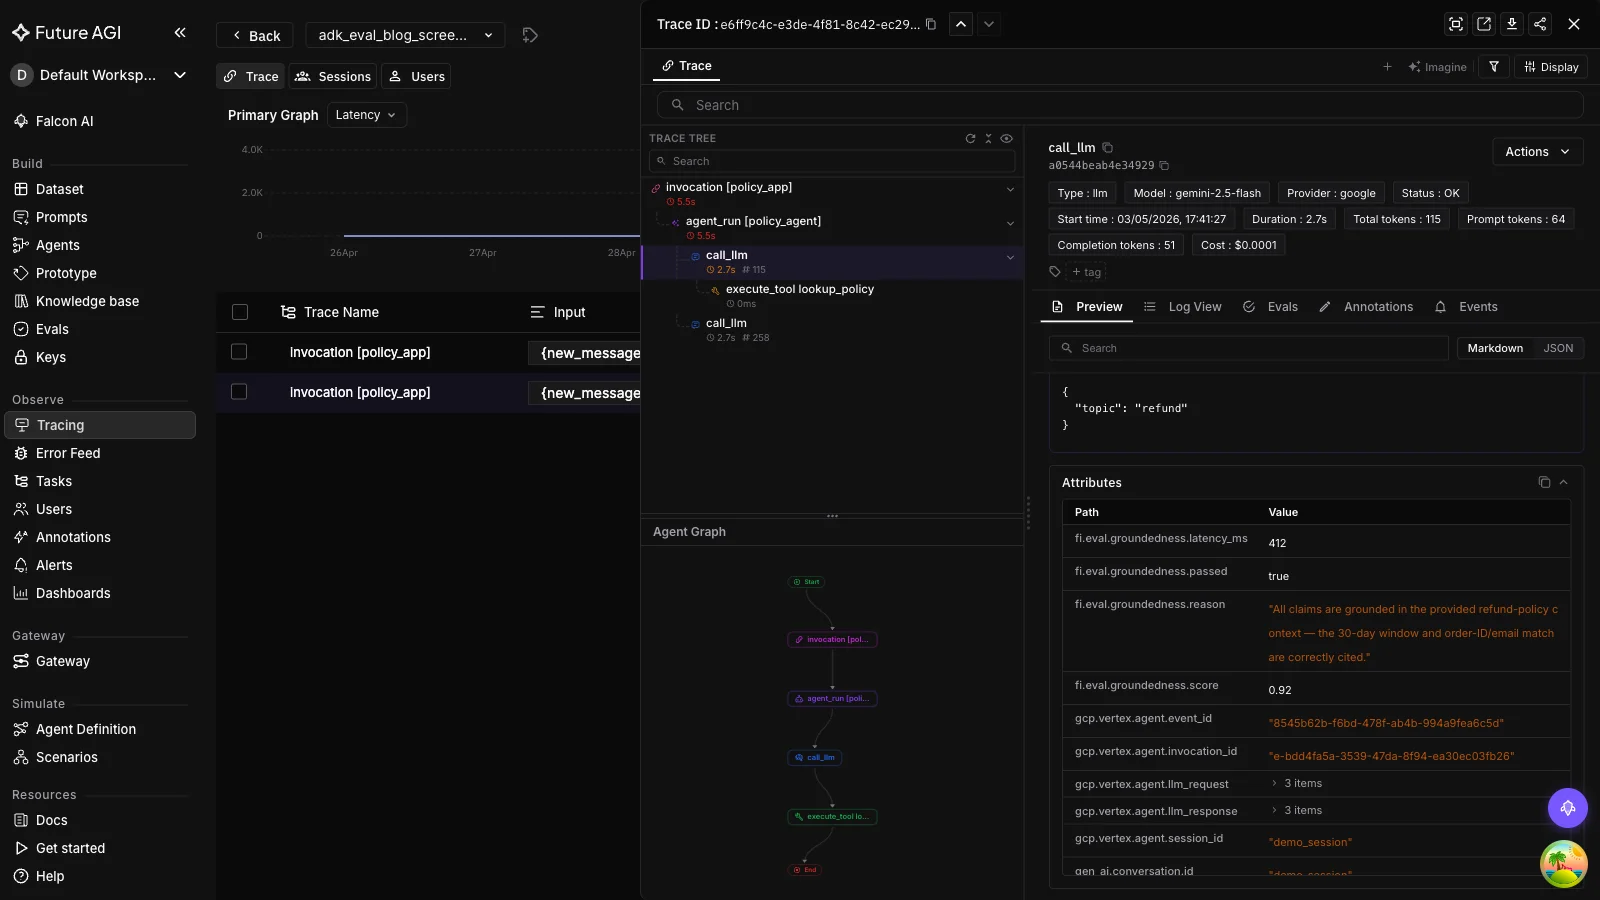Open the adk_eval_blog_scree... project dropdown
1600x900 pixels.
click(405, 35)
